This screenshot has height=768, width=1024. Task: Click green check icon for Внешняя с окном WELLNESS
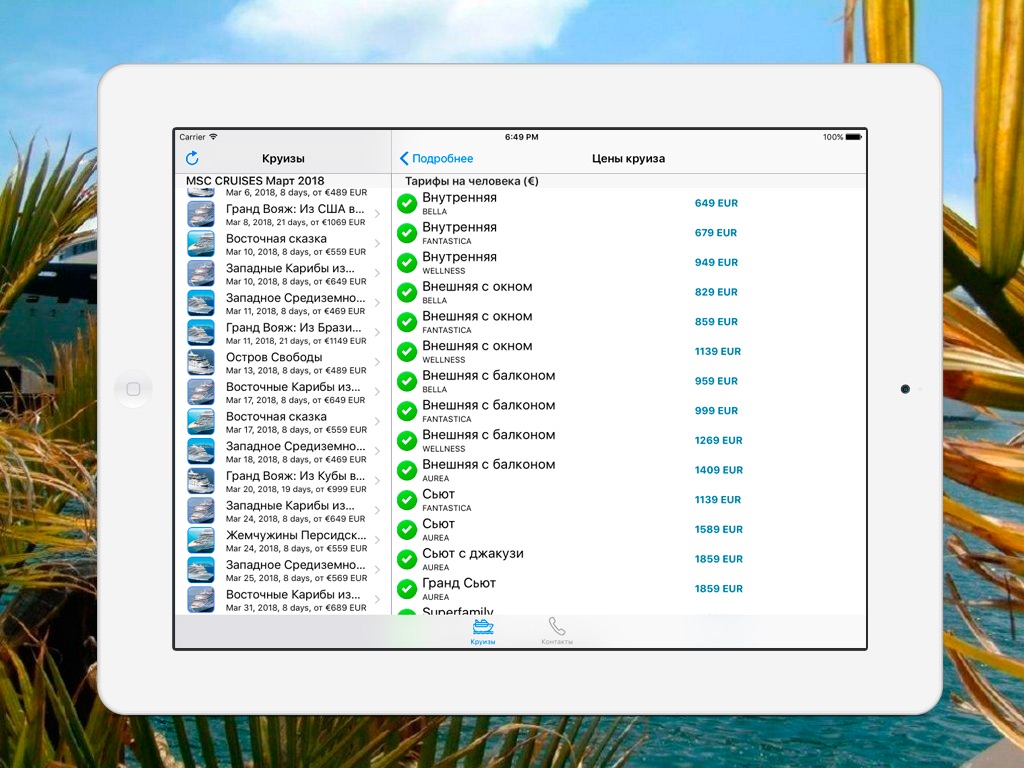click(x=407, y=352)
